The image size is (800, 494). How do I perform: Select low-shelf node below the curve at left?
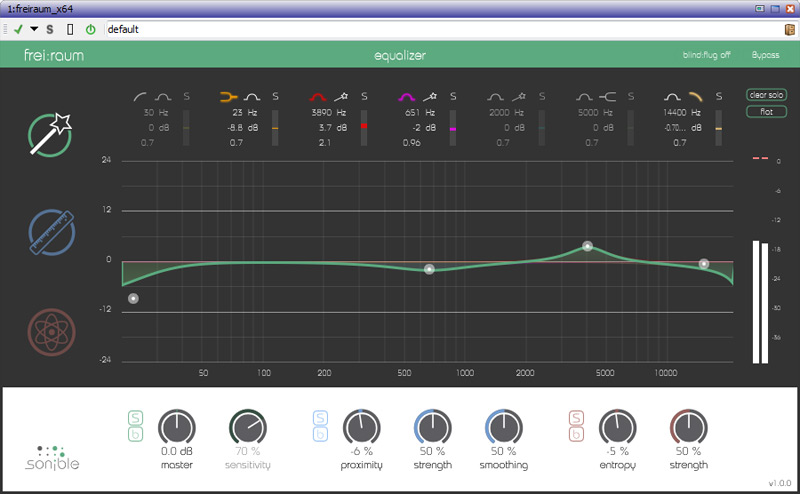pos(133,299)
